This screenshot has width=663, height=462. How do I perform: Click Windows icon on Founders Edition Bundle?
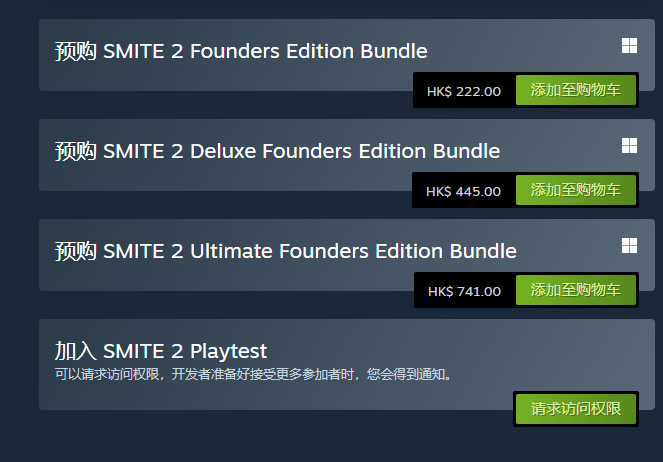point(629,46)
